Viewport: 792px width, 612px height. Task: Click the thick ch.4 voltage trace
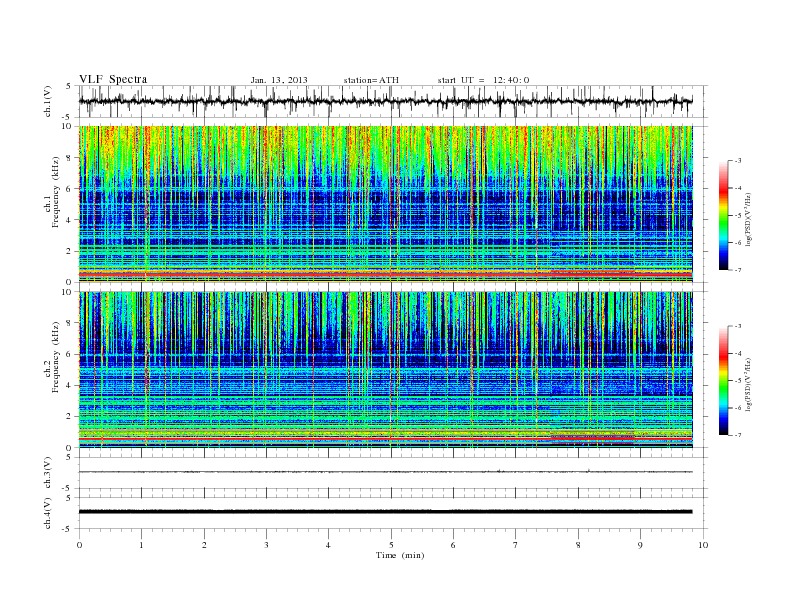(385, 512)
